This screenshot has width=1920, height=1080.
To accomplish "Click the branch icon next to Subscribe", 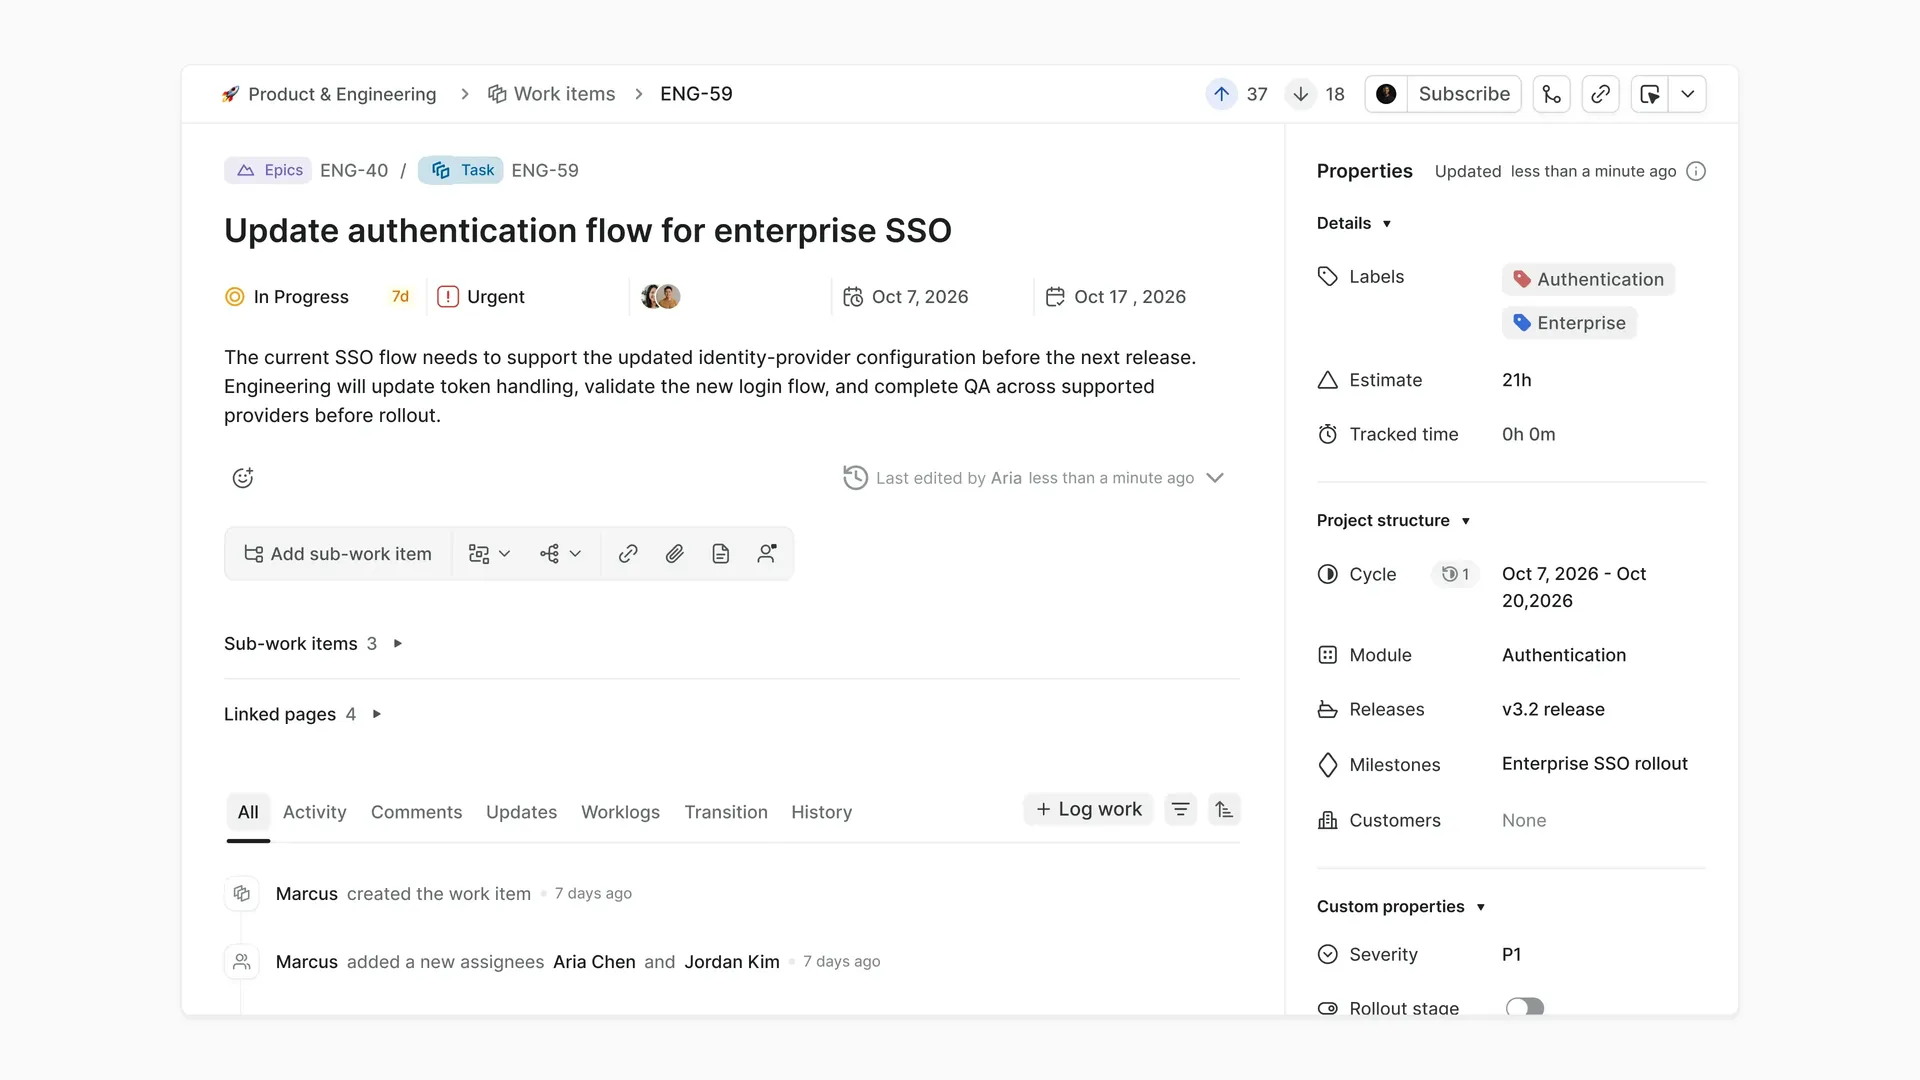I will 1551,94.
